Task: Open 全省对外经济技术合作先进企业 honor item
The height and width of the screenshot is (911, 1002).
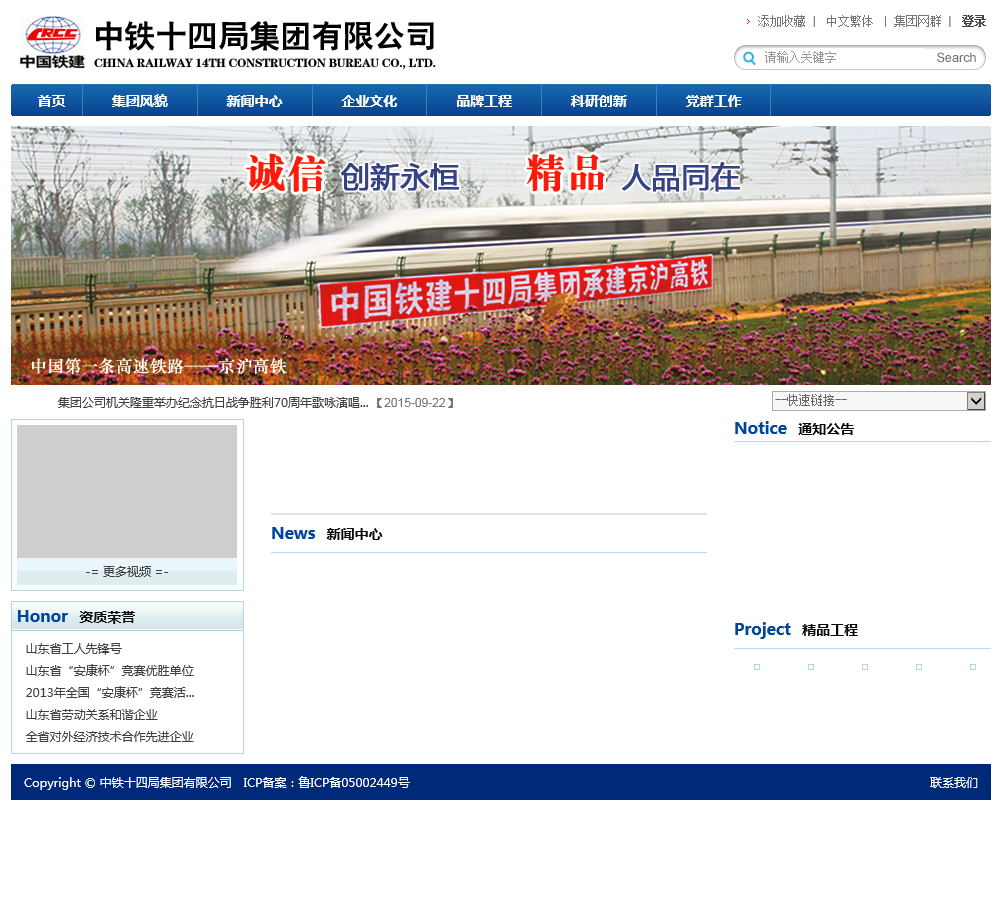Action: (x=109, y=737)
